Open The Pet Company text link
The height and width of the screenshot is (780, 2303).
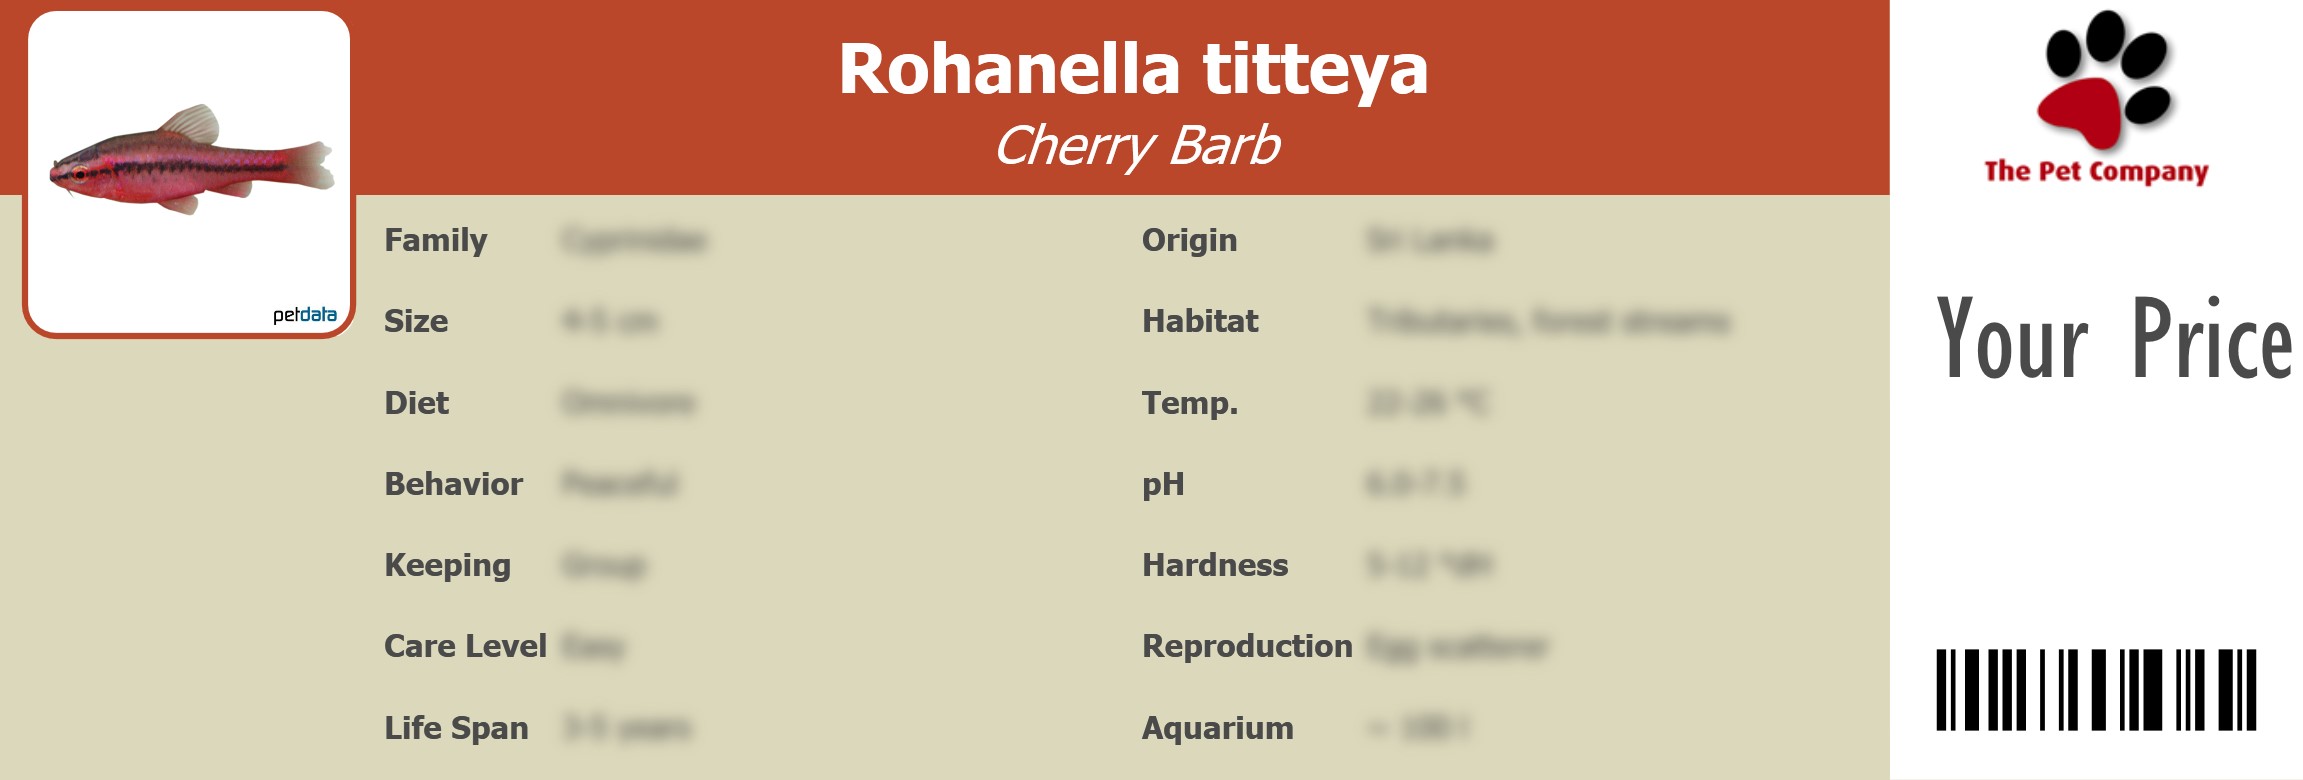point(2096,172)
